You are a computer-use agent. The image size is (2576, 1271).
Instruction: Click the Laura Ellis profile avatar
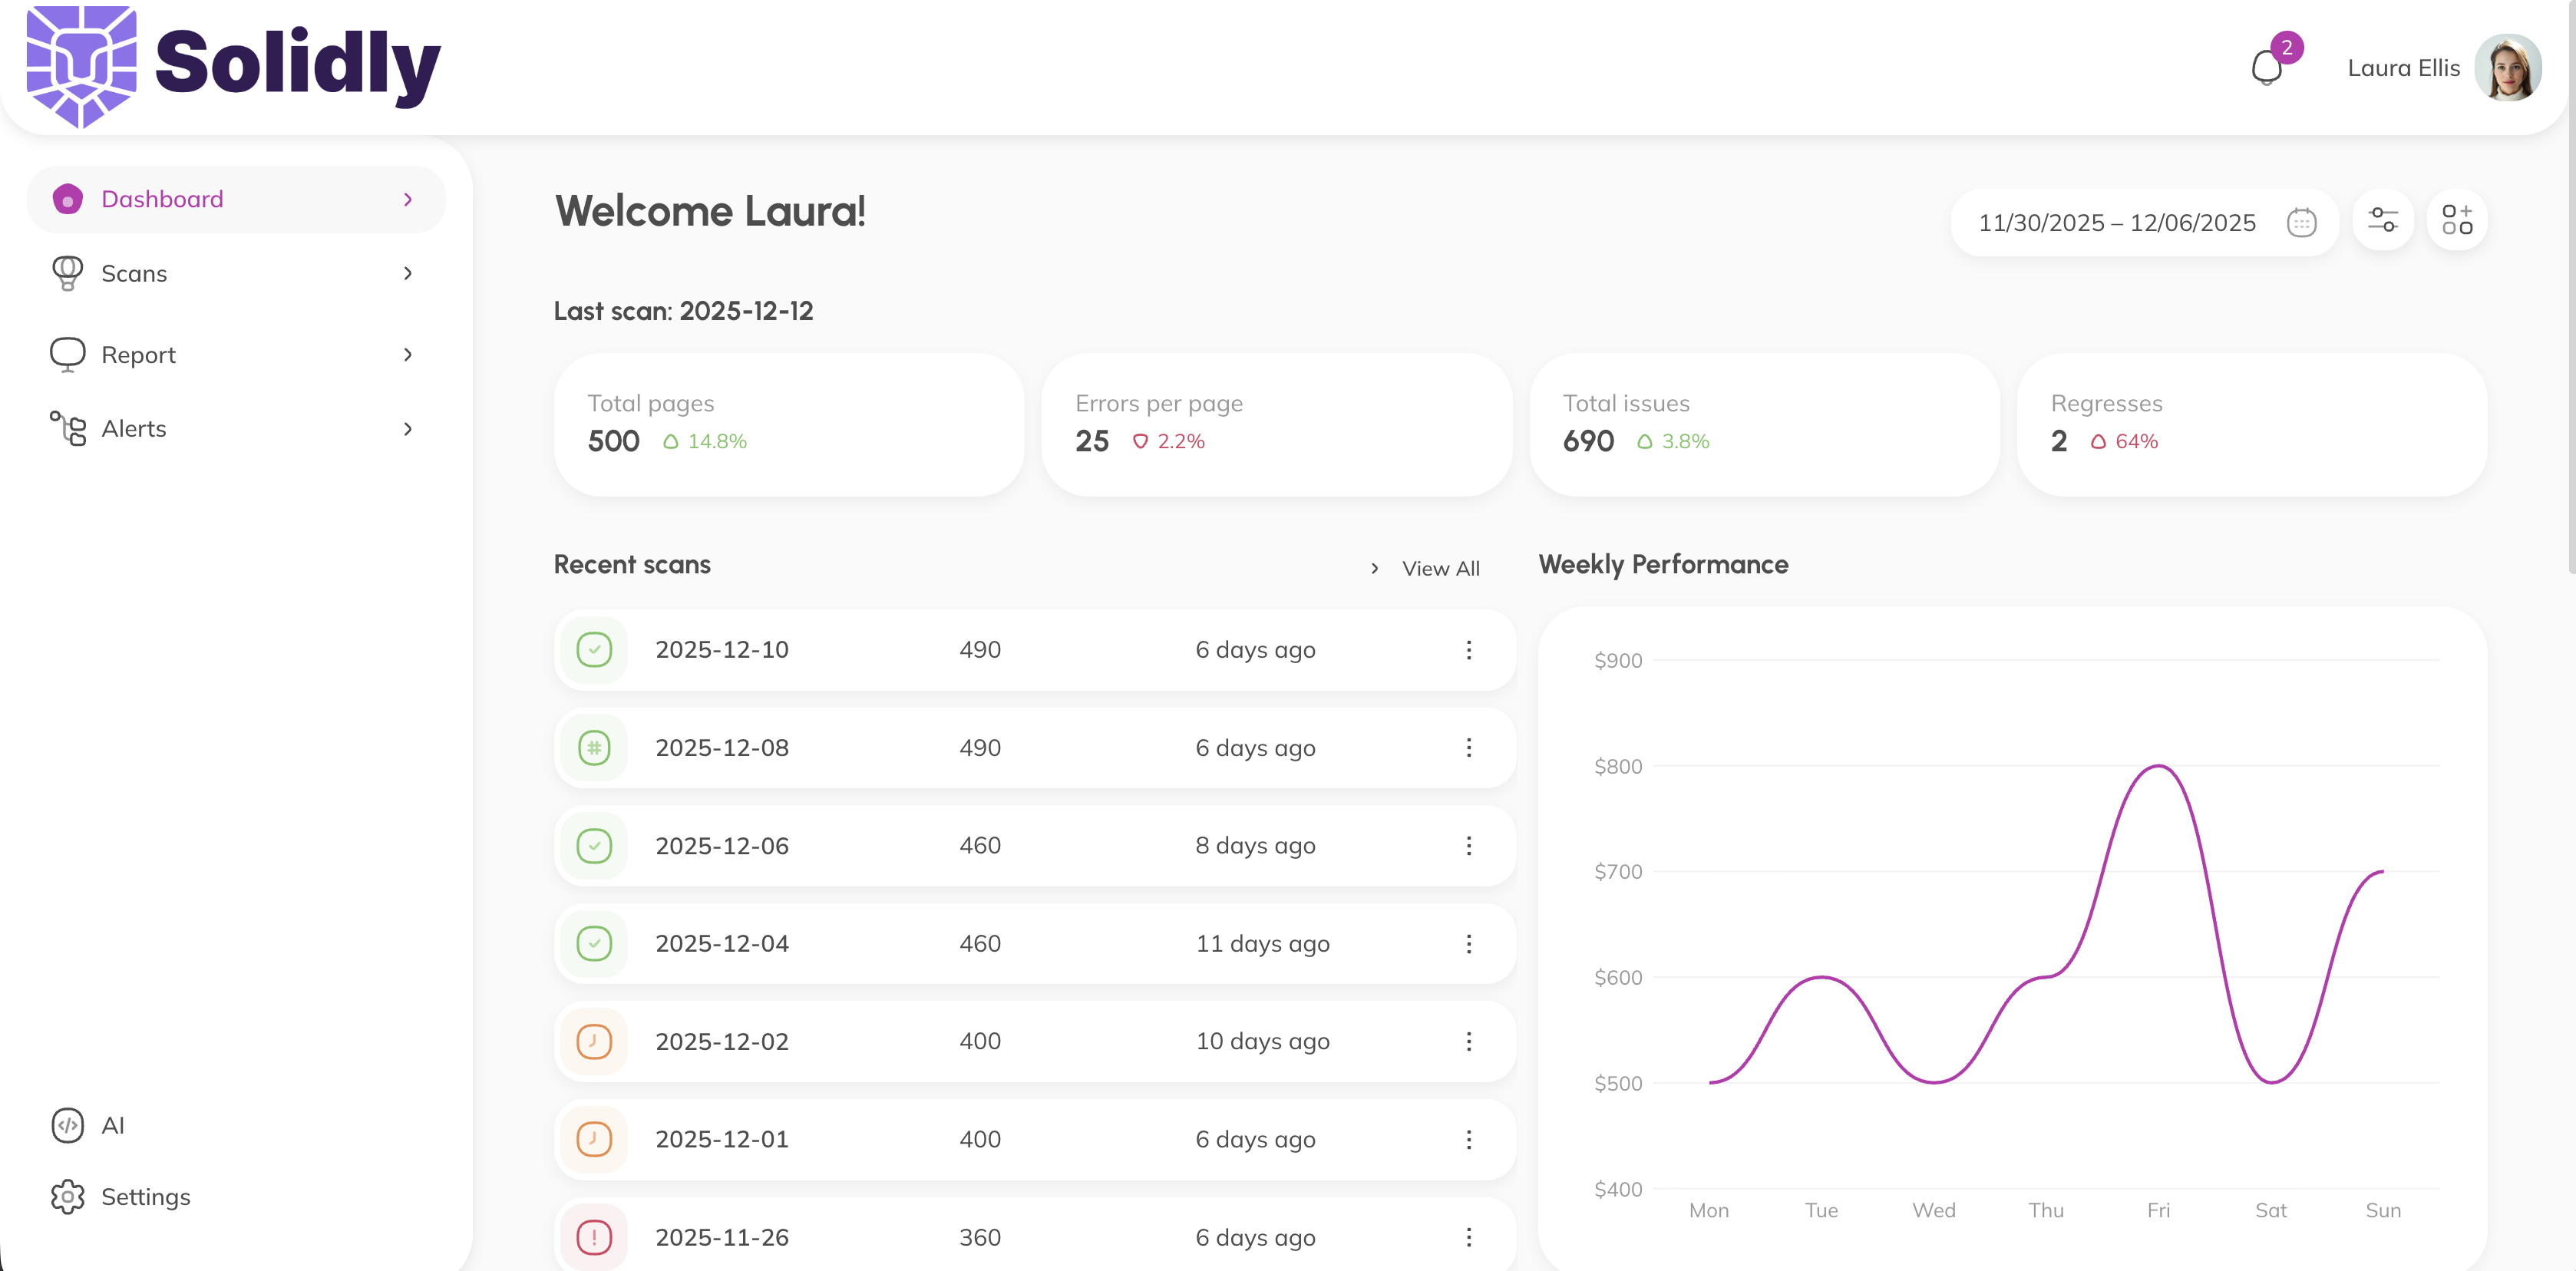coord(2507,68)
